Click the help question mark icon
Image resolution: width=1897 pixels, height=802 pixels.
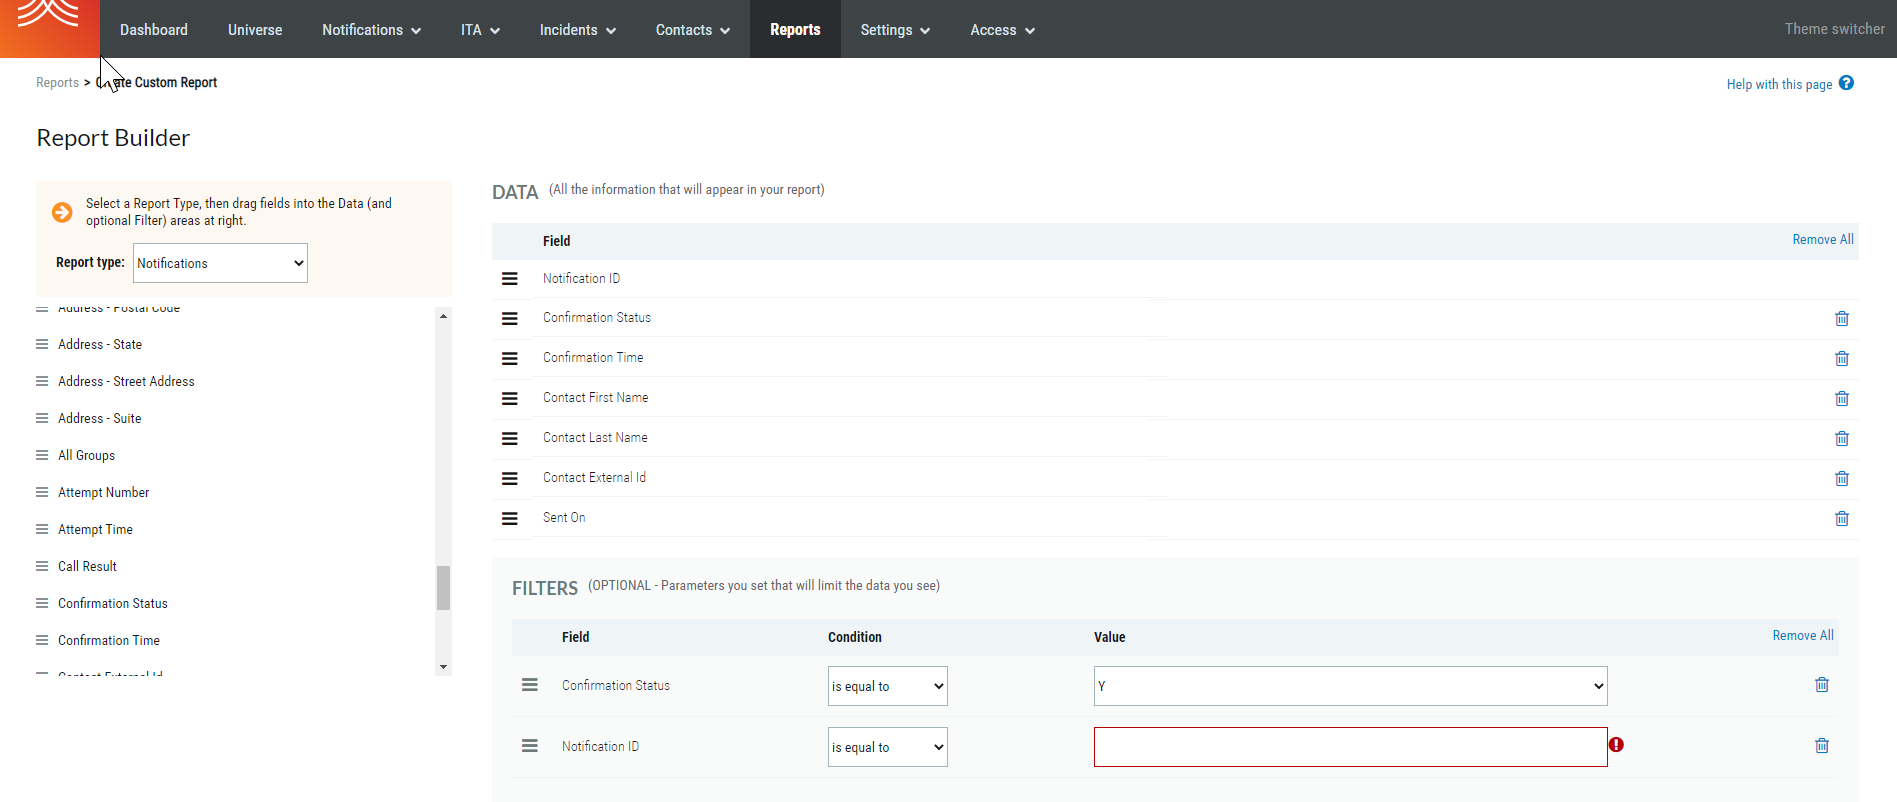pyautogui.click(x=1846, y=83)
